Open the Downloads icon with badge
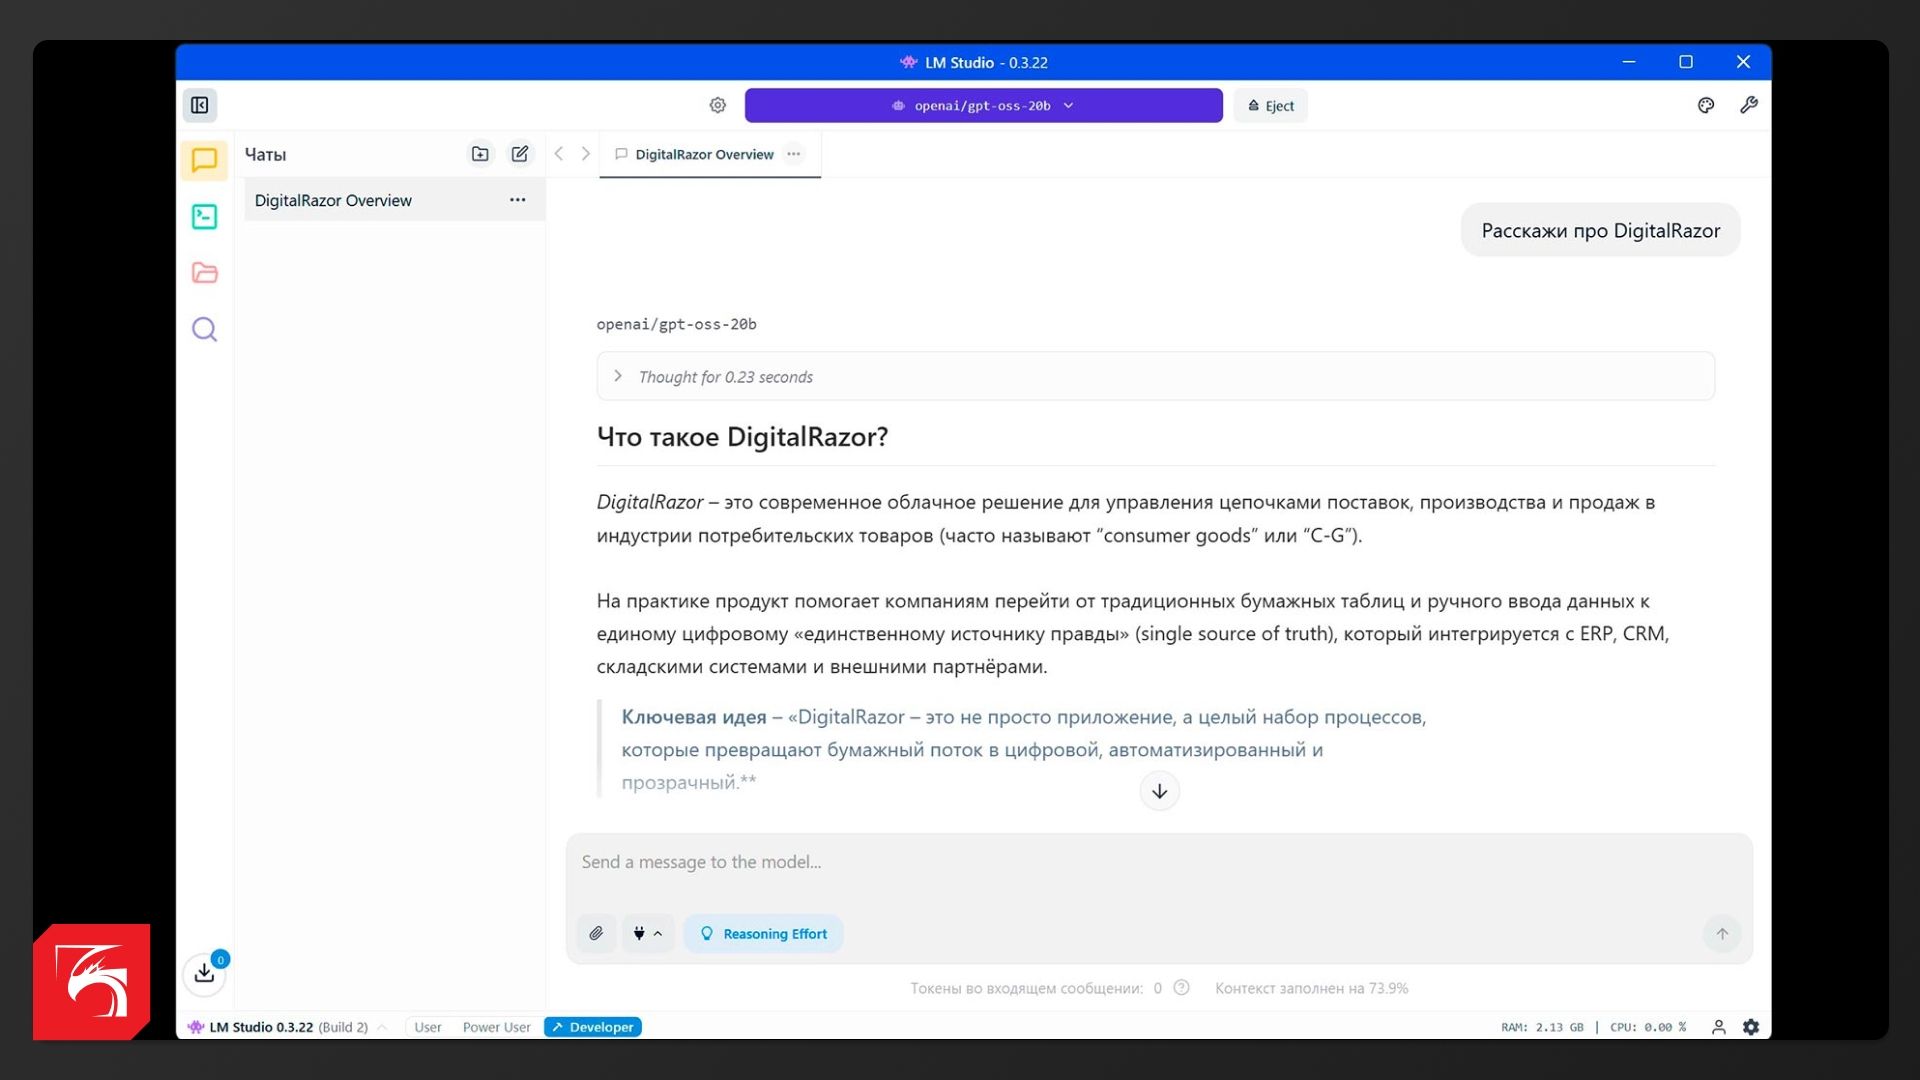 (x=204, y=972)
